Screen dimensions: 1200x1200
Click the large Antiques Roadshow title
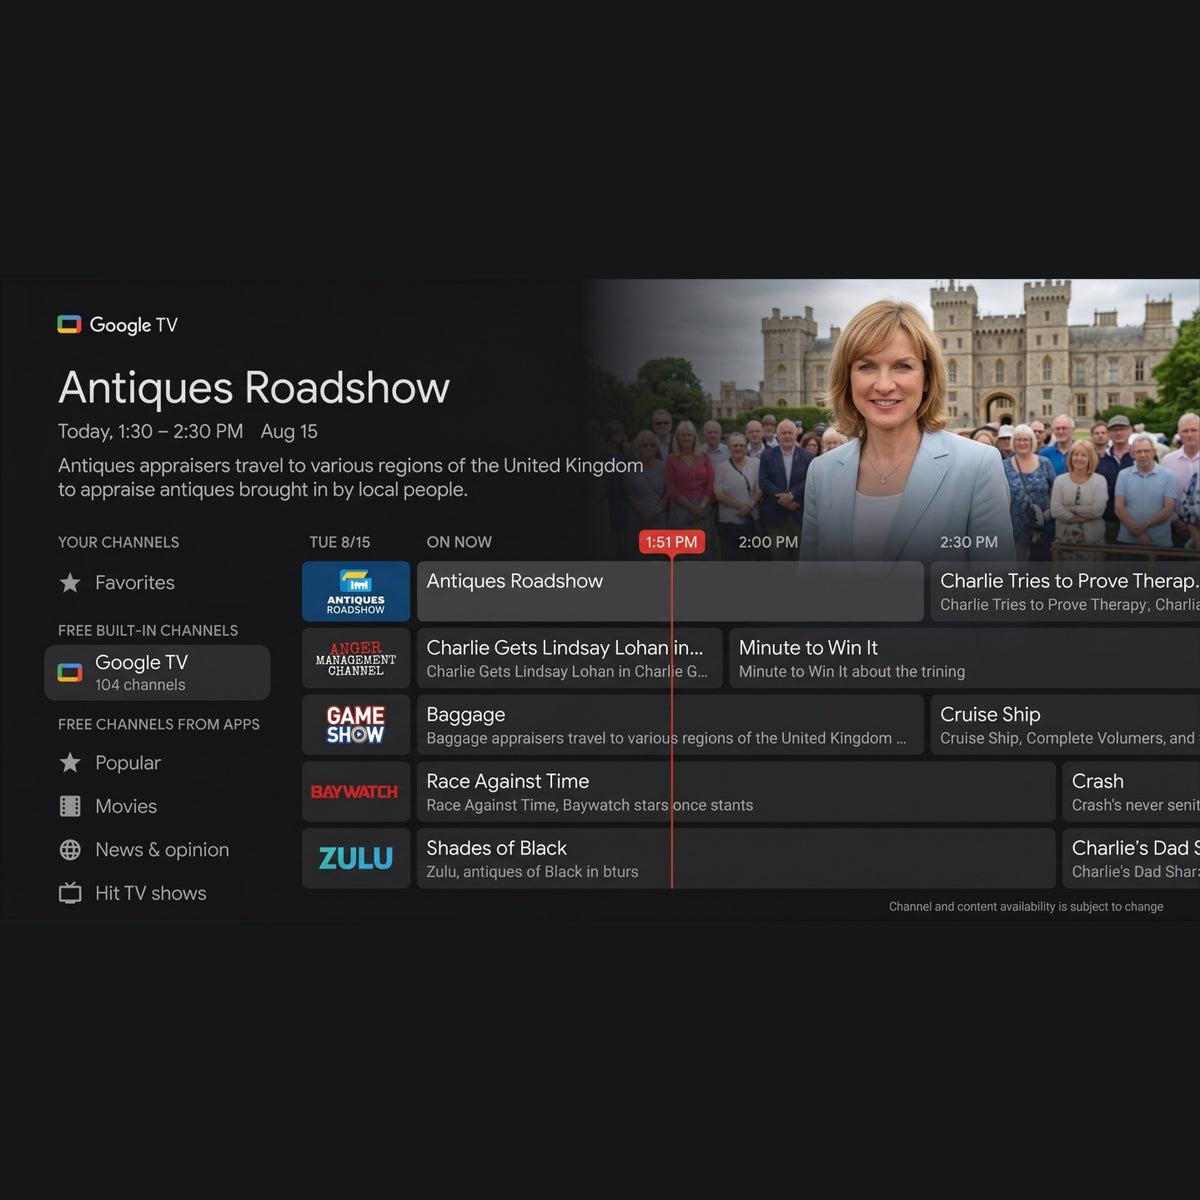[x=254, y=388]
